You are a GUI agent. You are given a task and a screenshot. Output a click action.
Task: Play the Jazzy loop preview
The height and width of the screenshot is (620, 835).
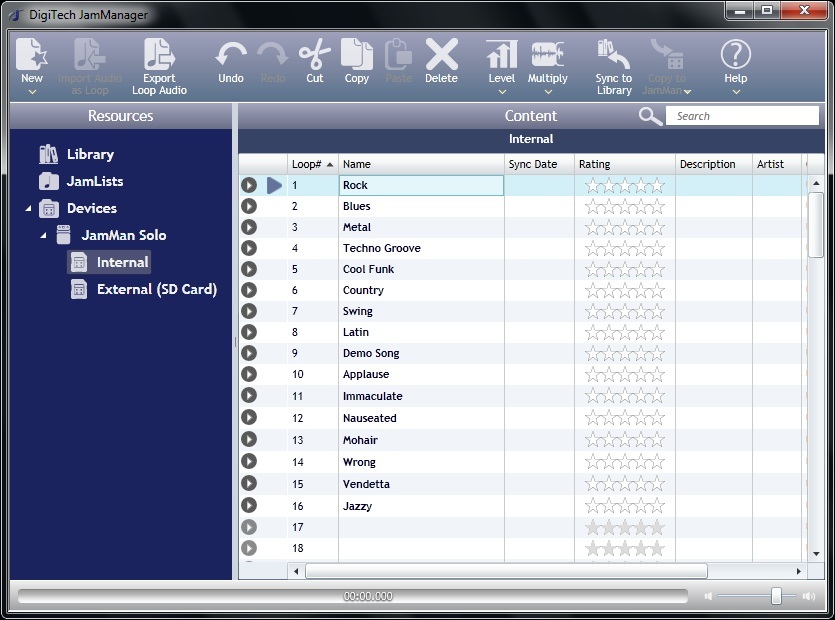coord(249,505)
